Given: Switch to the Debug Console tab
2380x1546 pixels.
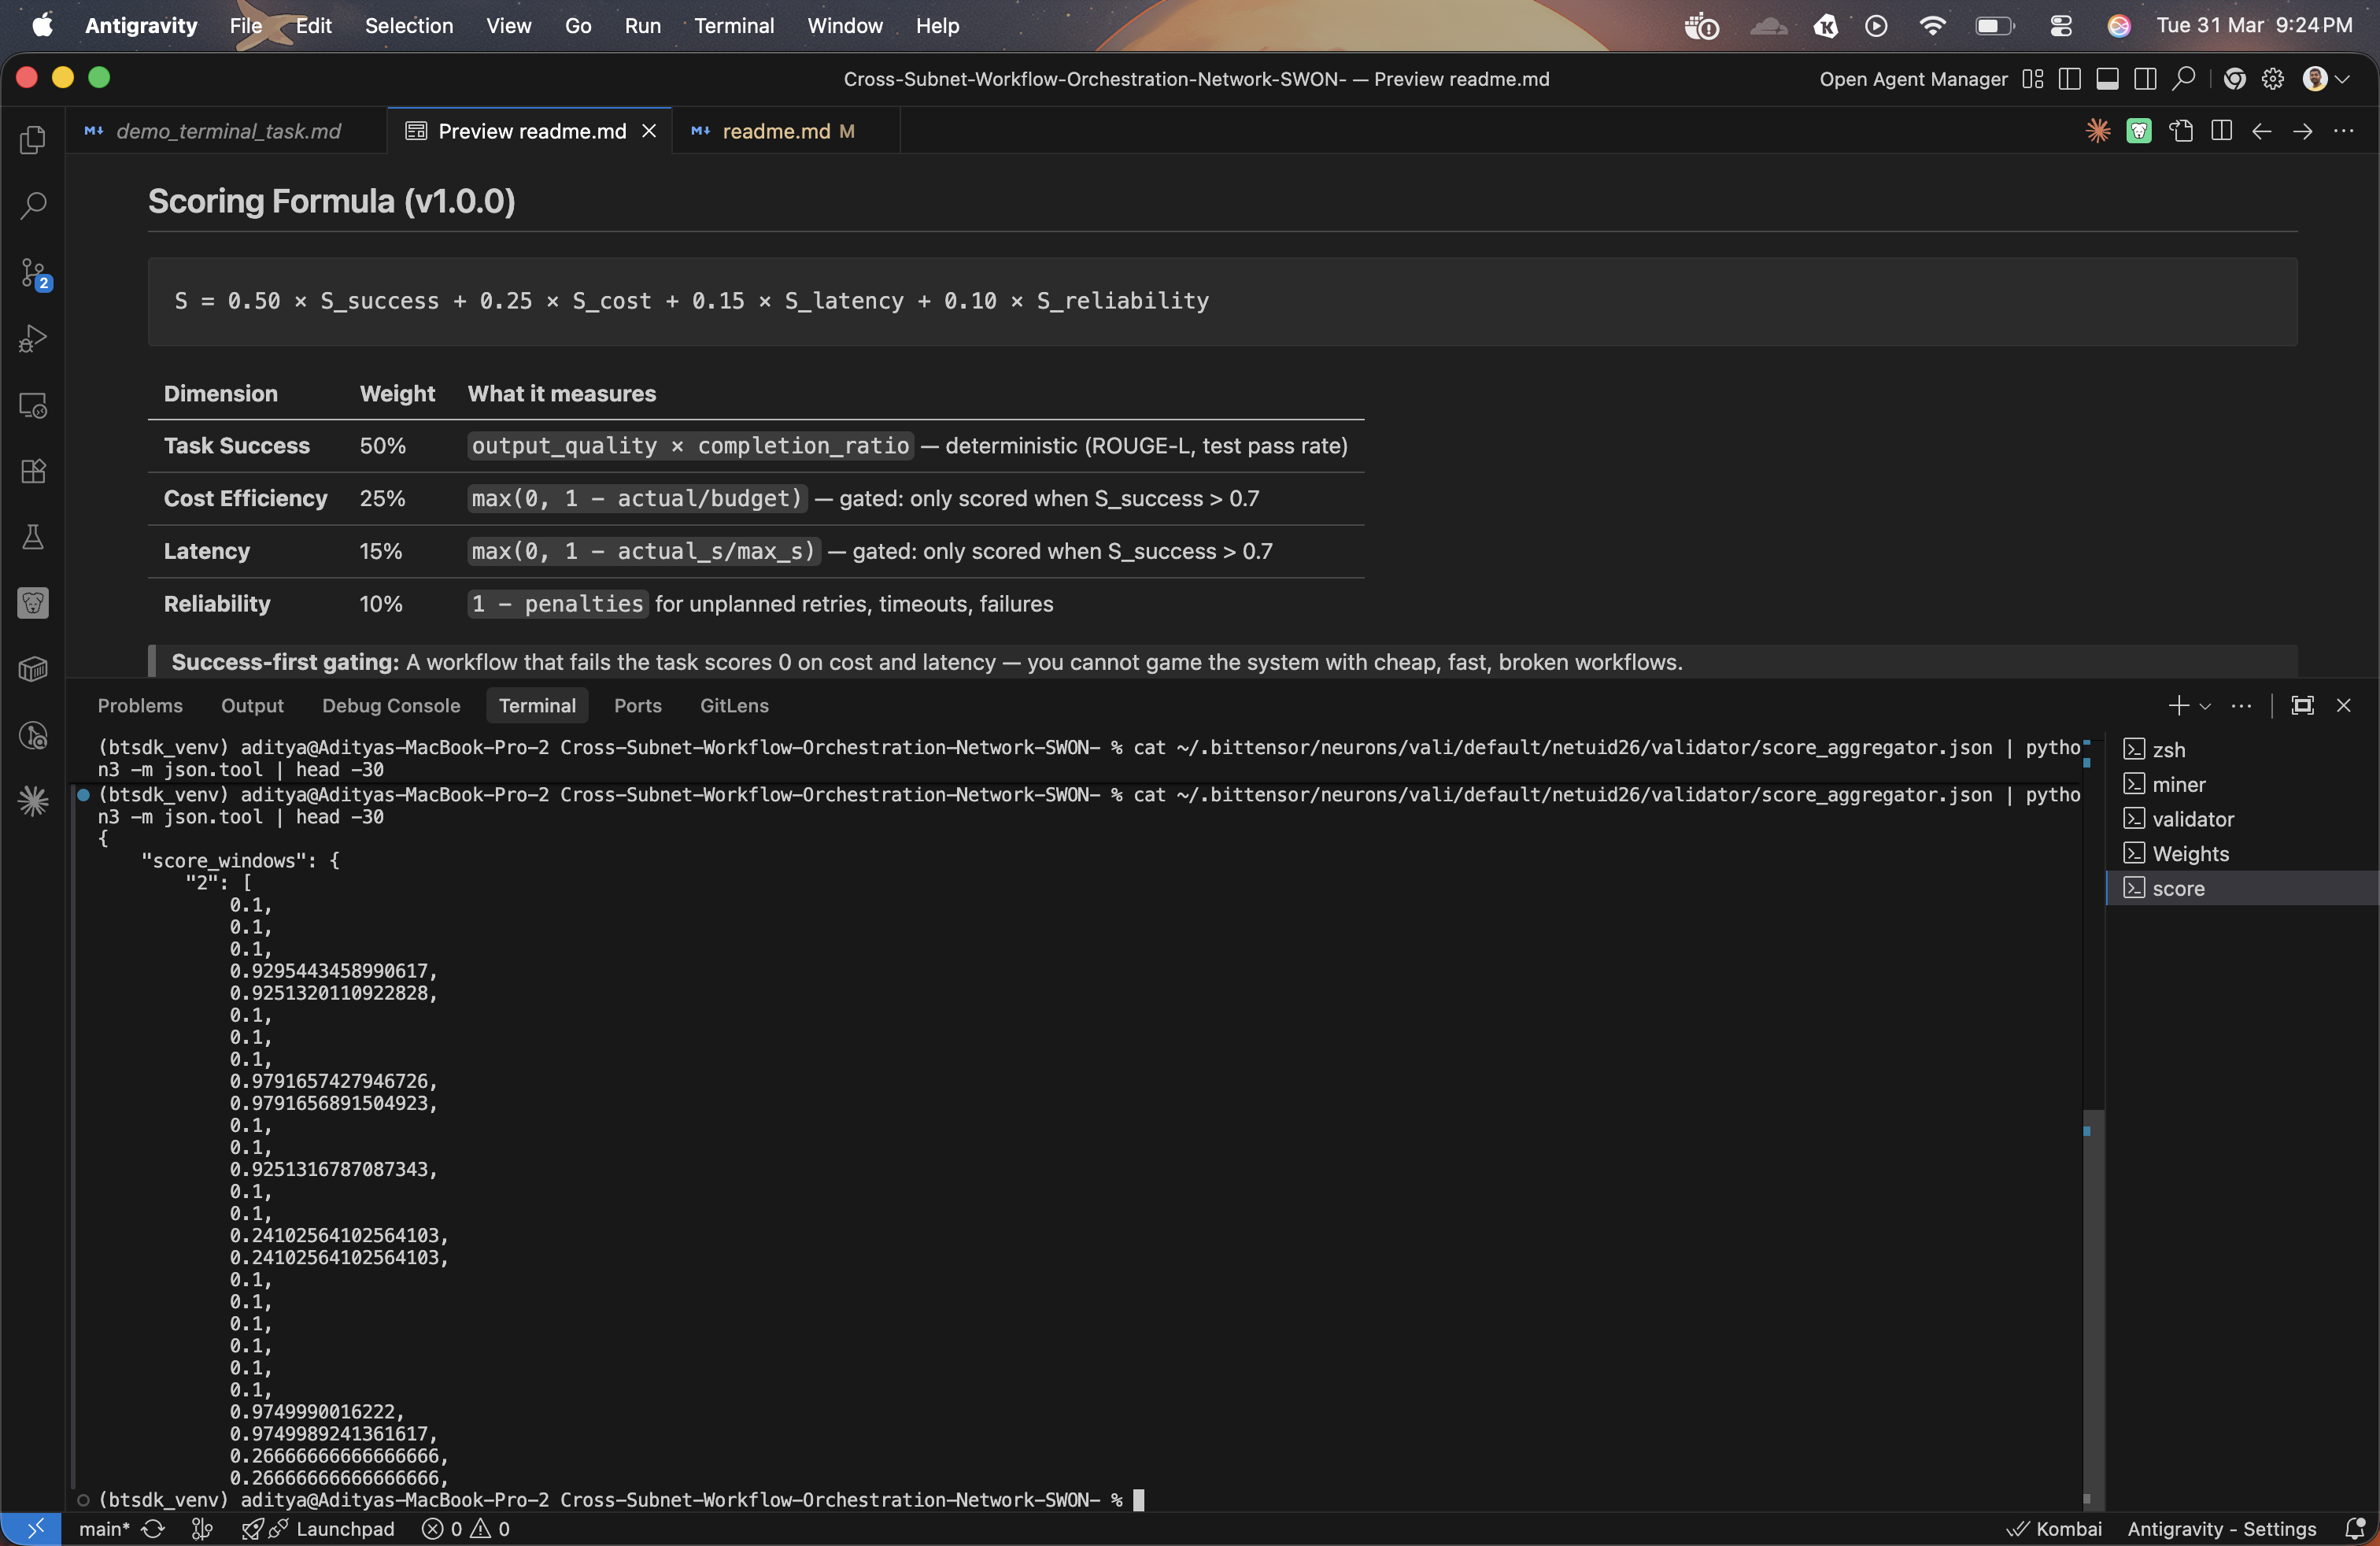Looking at the screenshot, I should [390, 706].
